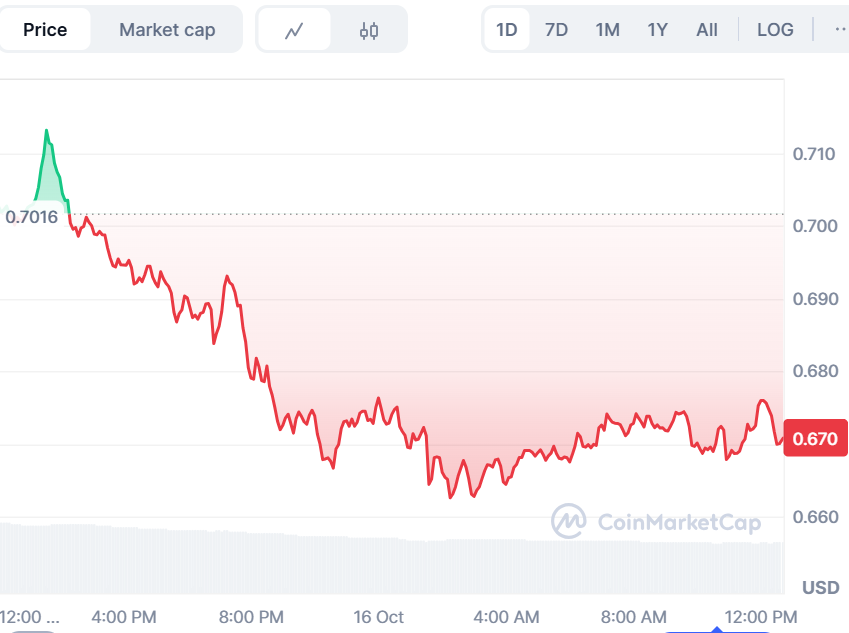Switch to candlestick chart view

366,29
